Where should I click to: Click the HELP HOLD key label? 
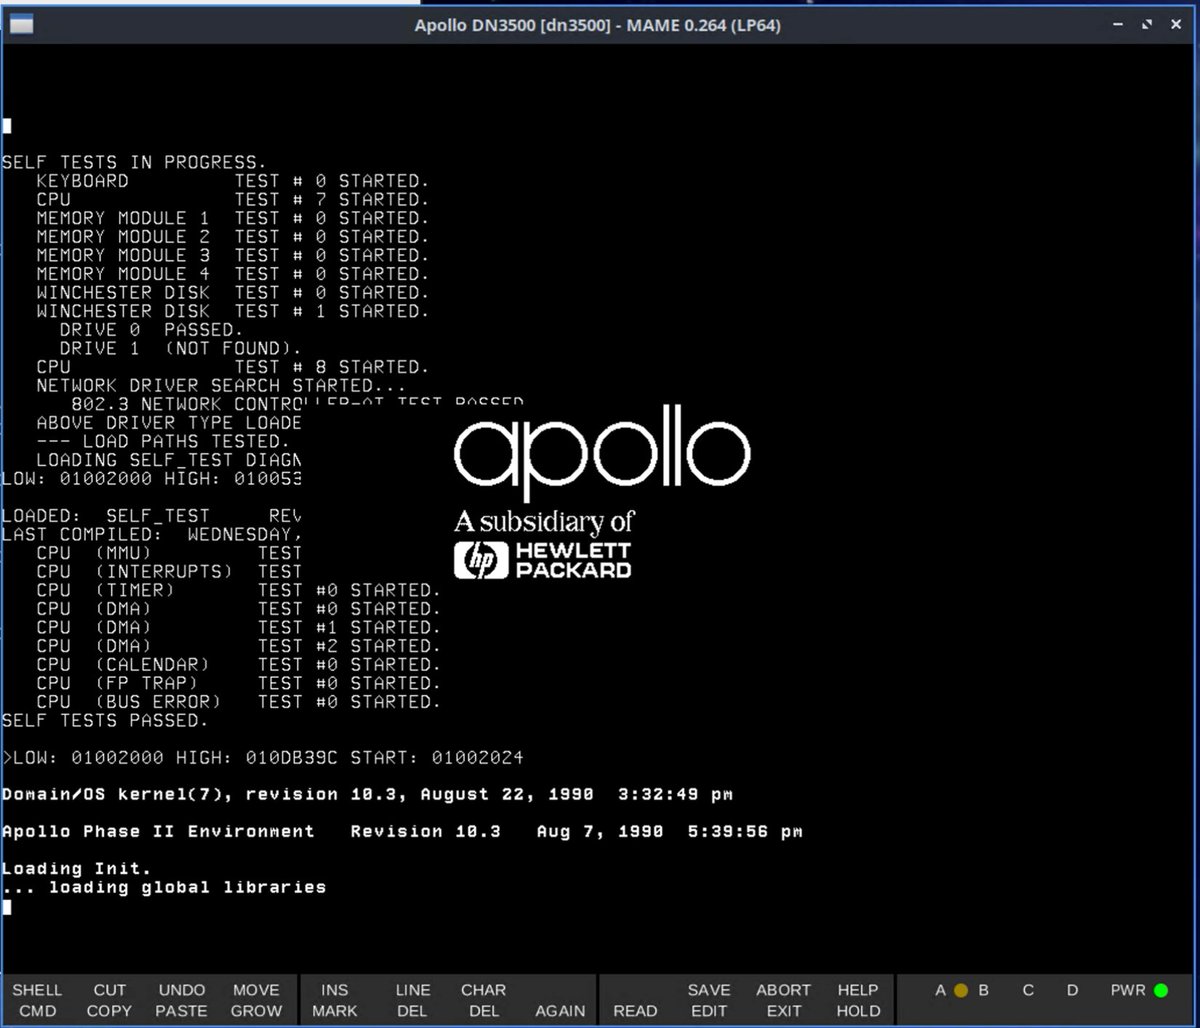pyautogui.click(x=858, y=1000)
